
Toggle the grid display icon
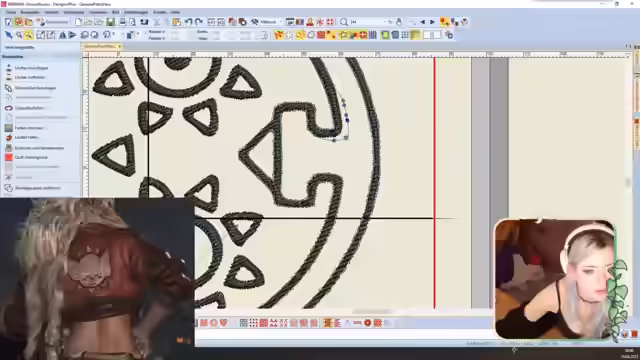click(405, 35)
